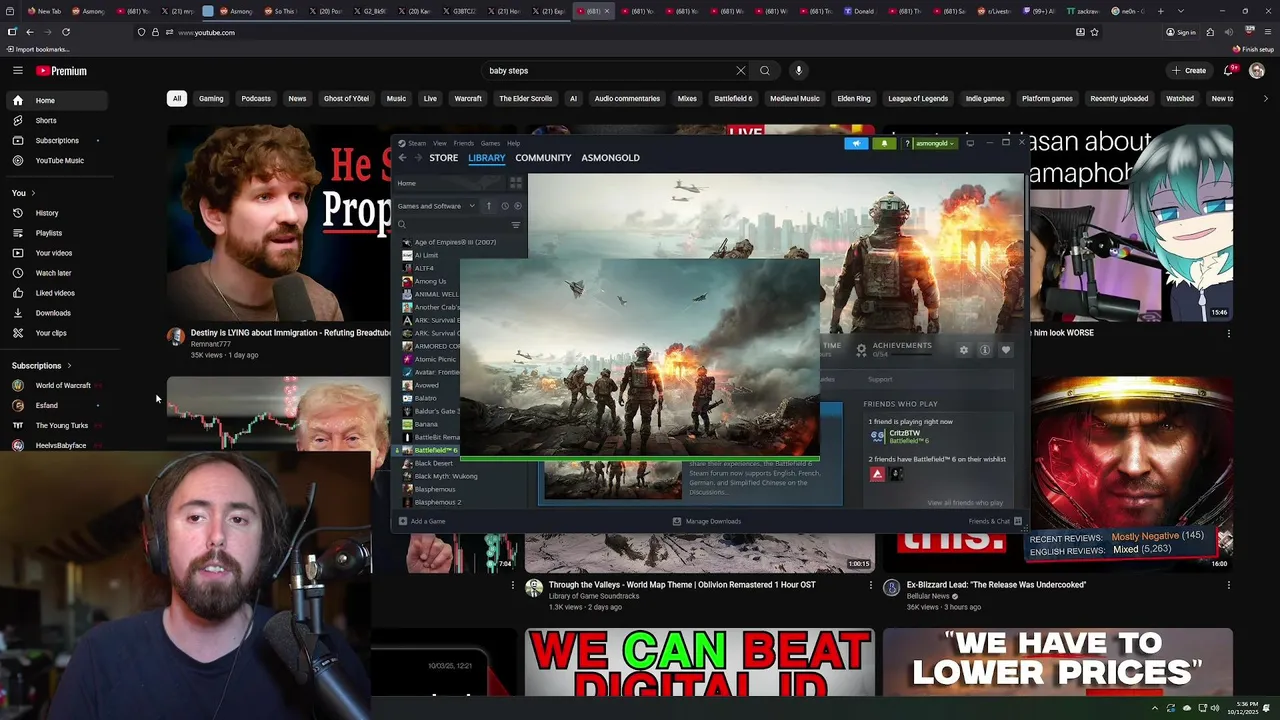Open Battlefield 6 game info icon

985,350
